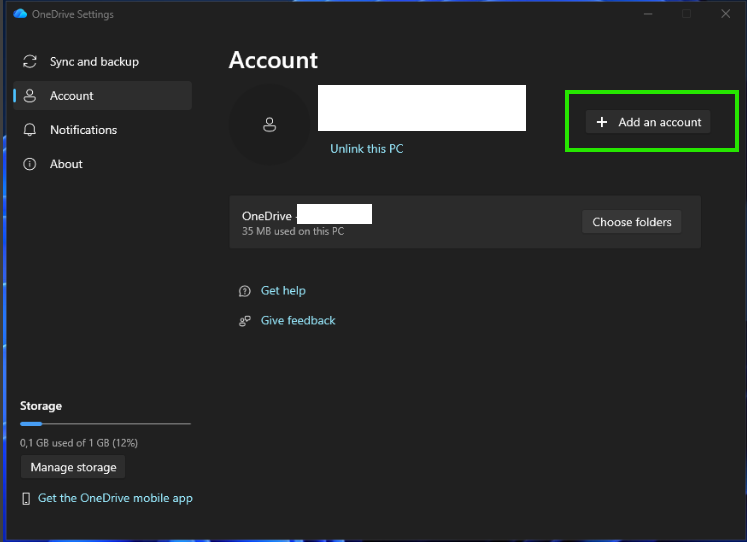The width and height of the screenshot is (747, 542).
Task: Open the Notifications settings page
Action: (x=102, y=130)
